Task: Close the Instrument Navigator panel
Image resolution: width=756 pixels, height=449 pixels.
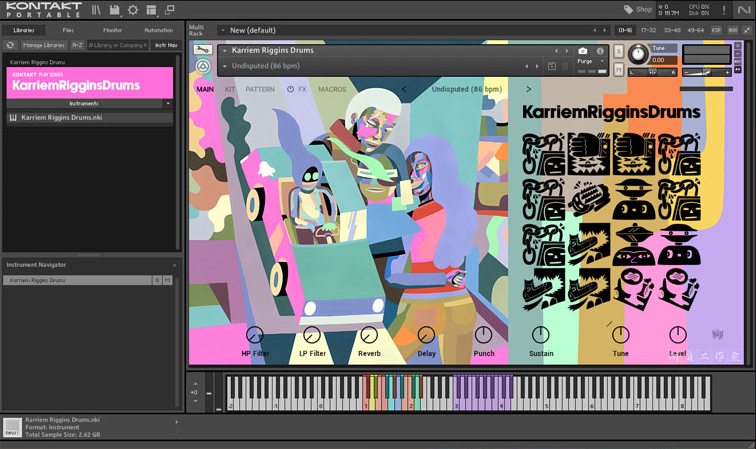Action: (175, 265)
